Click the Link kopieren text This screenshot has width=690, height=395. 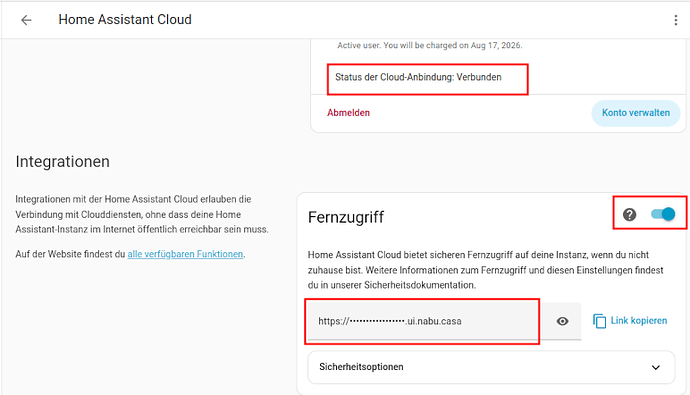[x=639, y=321]
